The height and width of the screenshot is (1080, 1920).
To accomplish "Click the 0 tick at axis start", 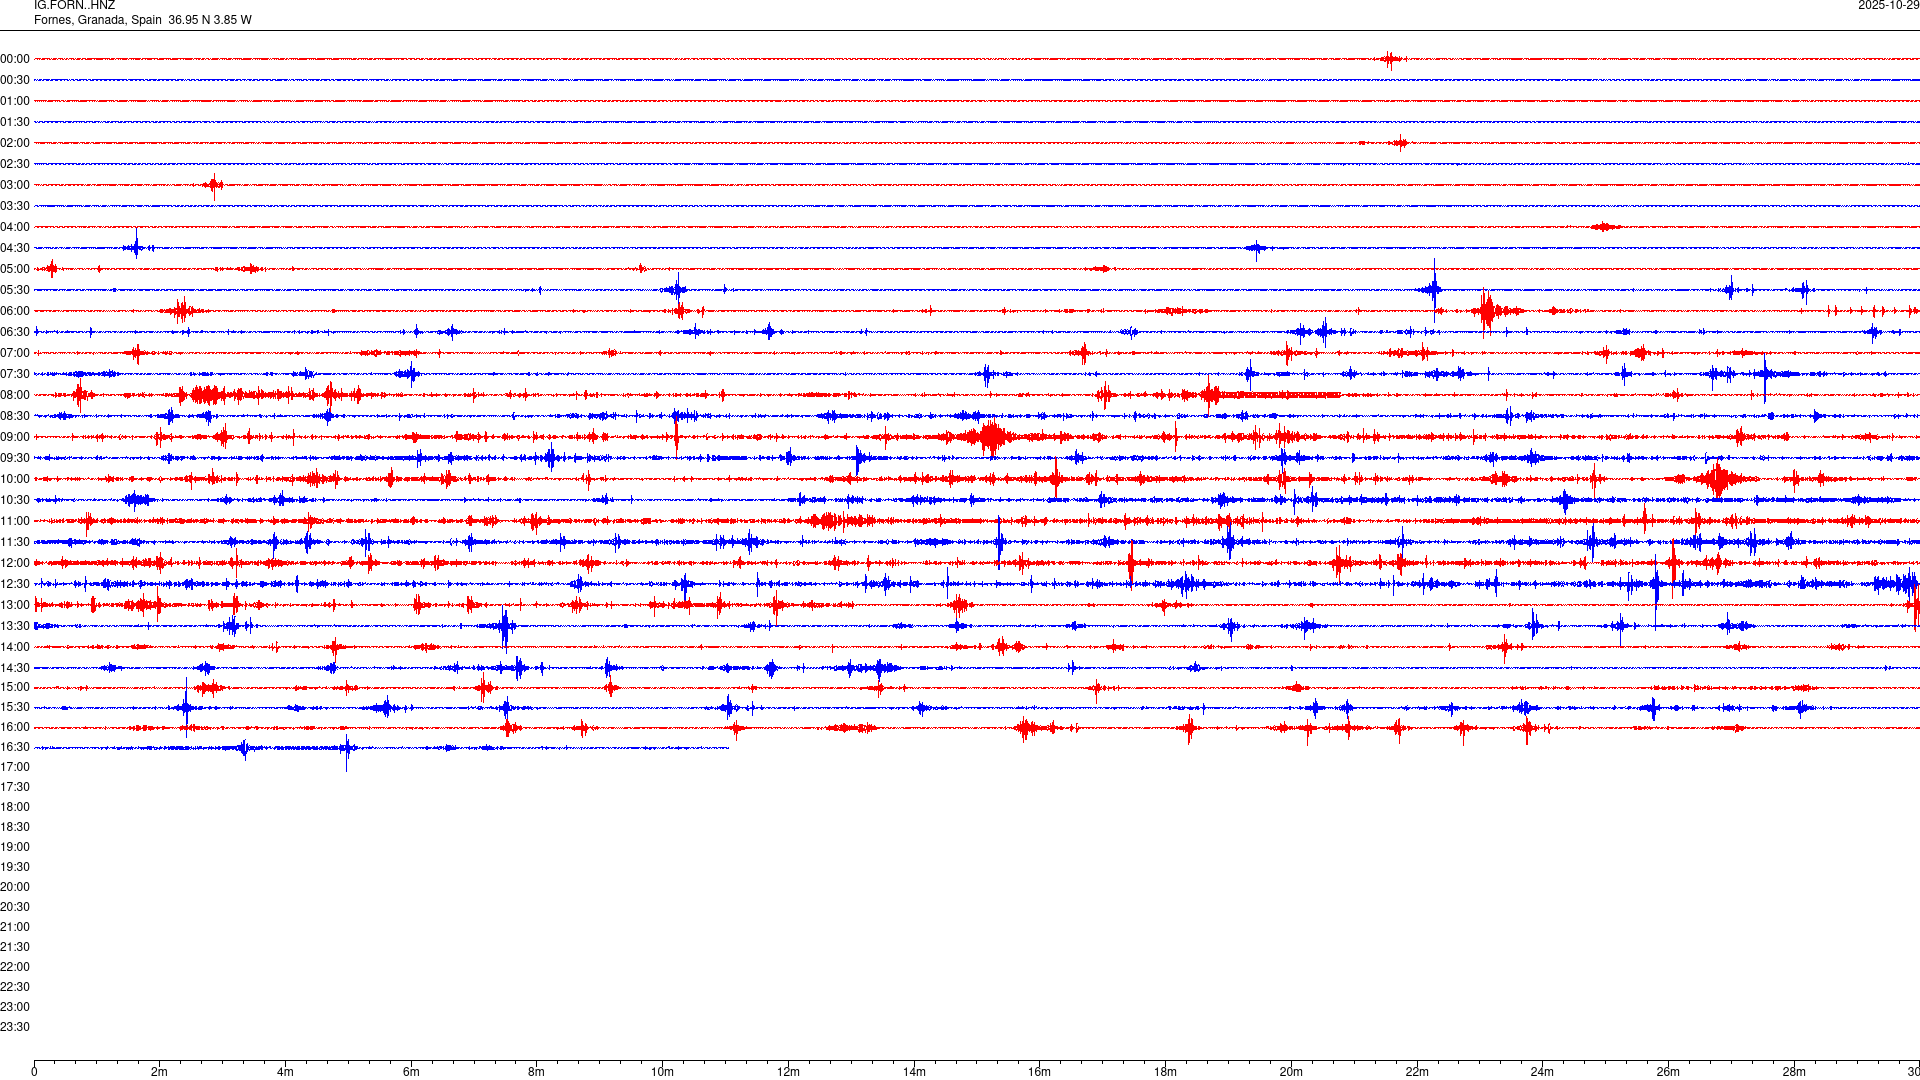I will click(x=34, y=1072).
